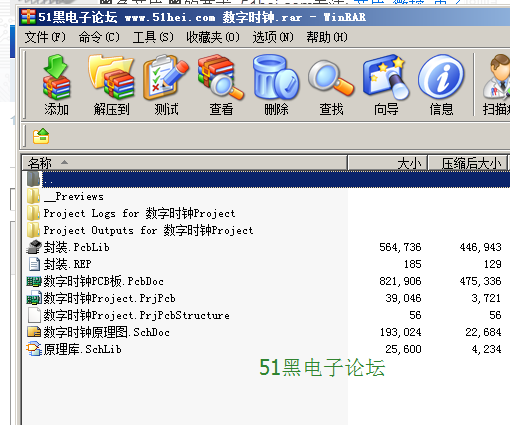Open the 命令(C) menu

pos(99,37)
